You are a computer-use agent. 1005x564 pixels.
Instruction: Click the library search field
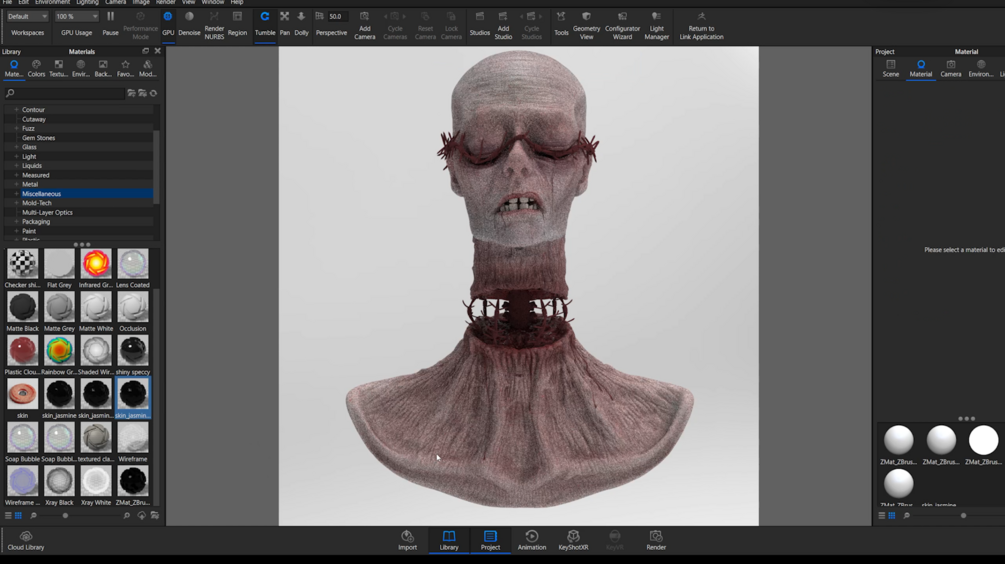click(x=64, y=93)
